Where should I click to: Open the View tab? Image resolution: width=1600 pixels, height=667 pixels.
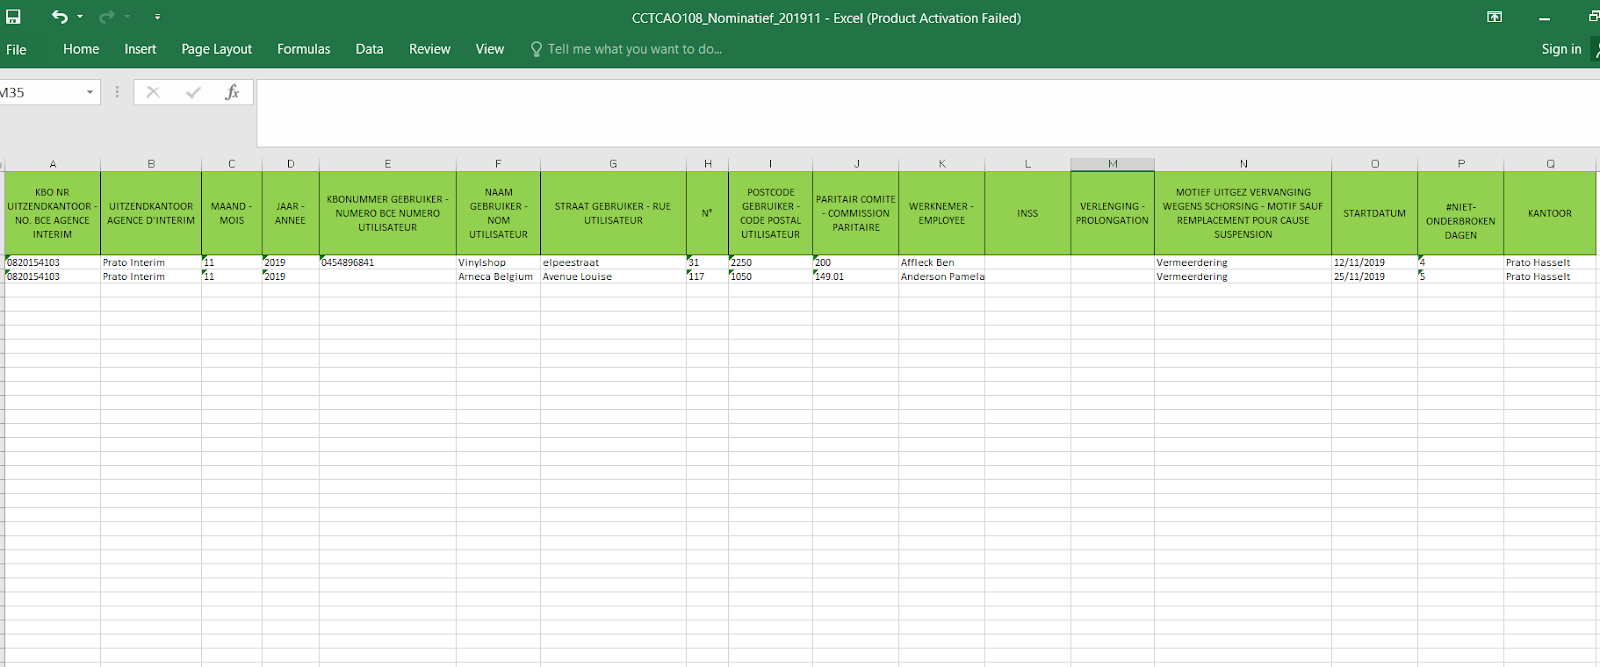[490, 49]
